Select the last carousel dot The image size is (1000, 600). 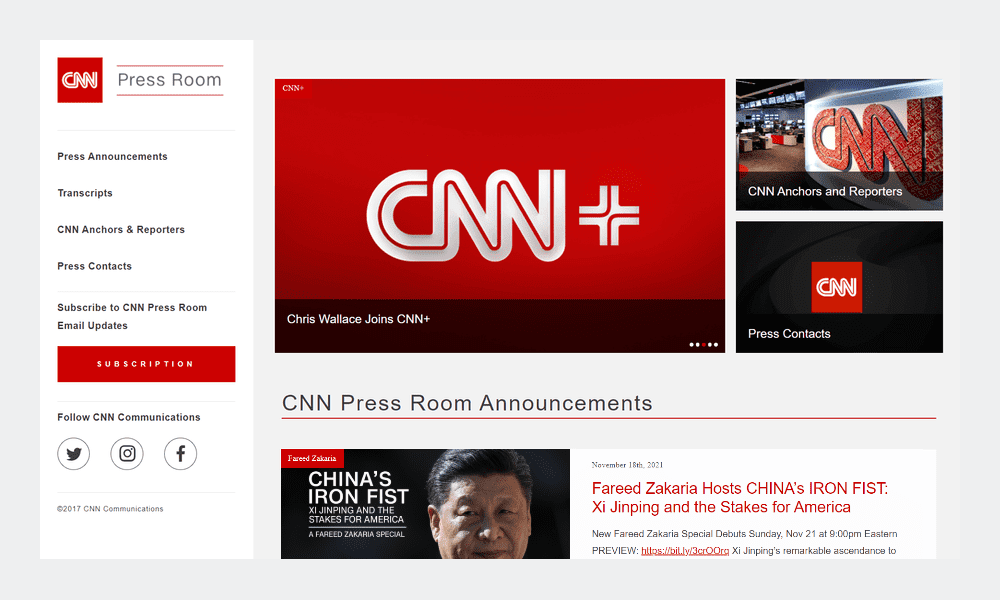click(x=716, y=345)
